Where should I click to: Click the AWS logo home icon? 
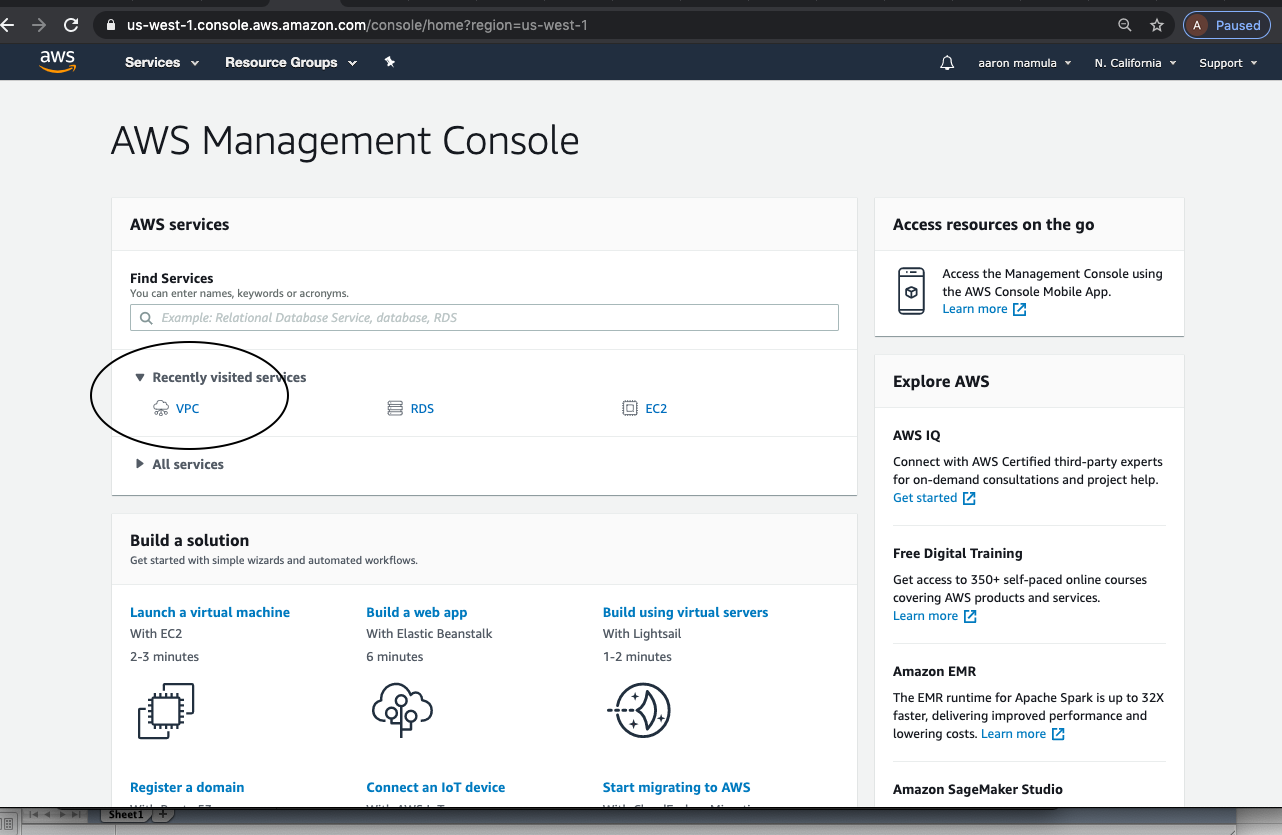(x=57, y=62)
